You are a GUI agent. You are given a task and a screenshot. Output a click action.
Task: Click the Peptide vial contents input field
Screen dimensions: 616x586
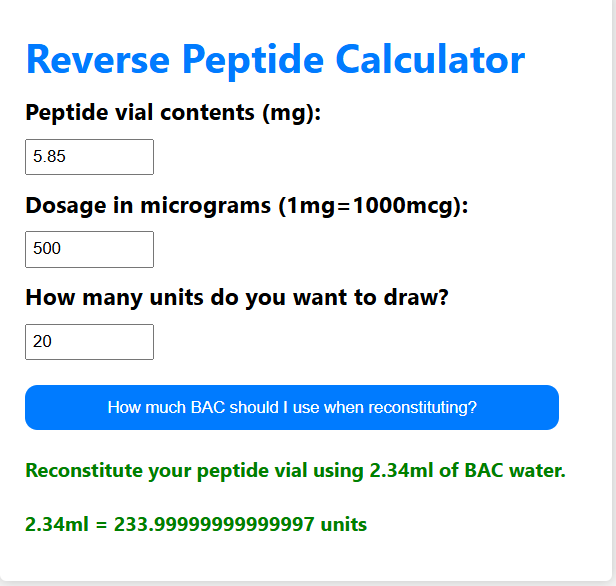click(89, 157)
